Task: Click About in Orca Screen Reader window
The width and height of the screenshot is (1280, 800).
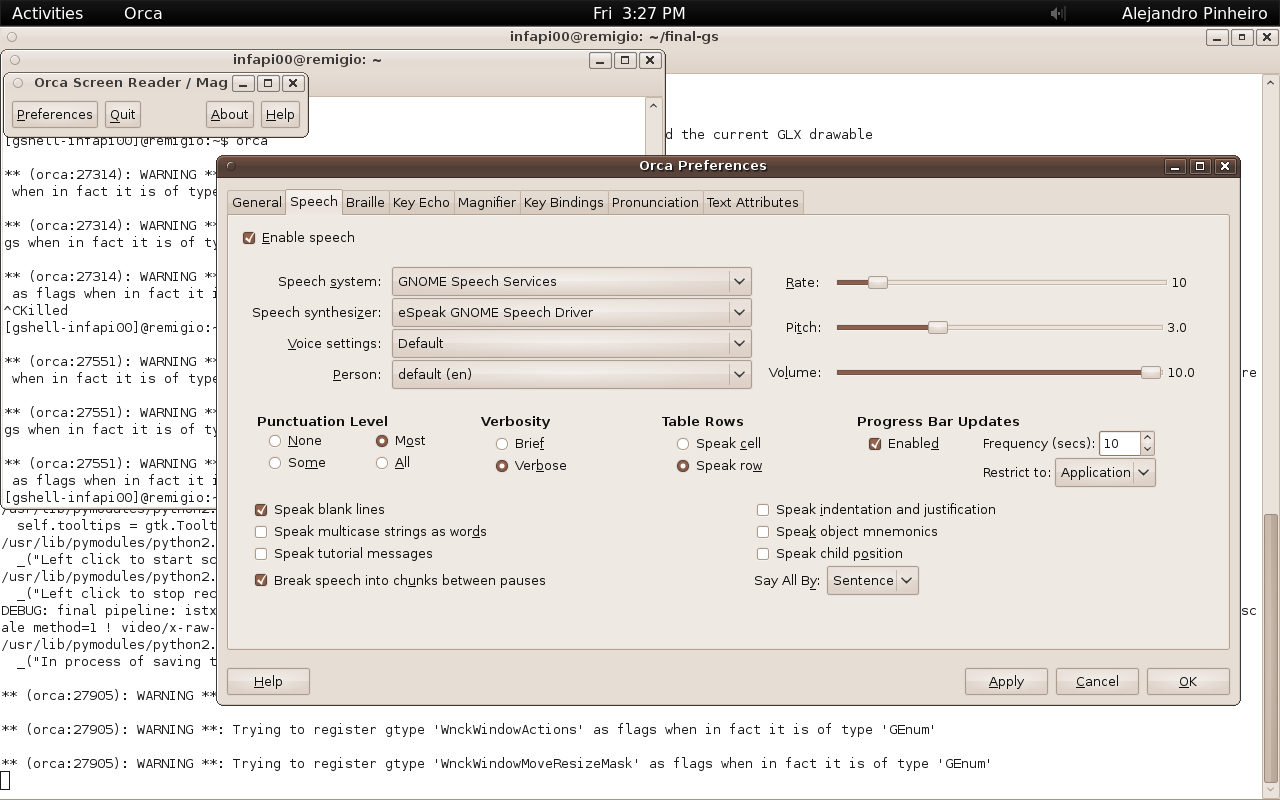Action: pyautogui.click(x=229, y=114)
